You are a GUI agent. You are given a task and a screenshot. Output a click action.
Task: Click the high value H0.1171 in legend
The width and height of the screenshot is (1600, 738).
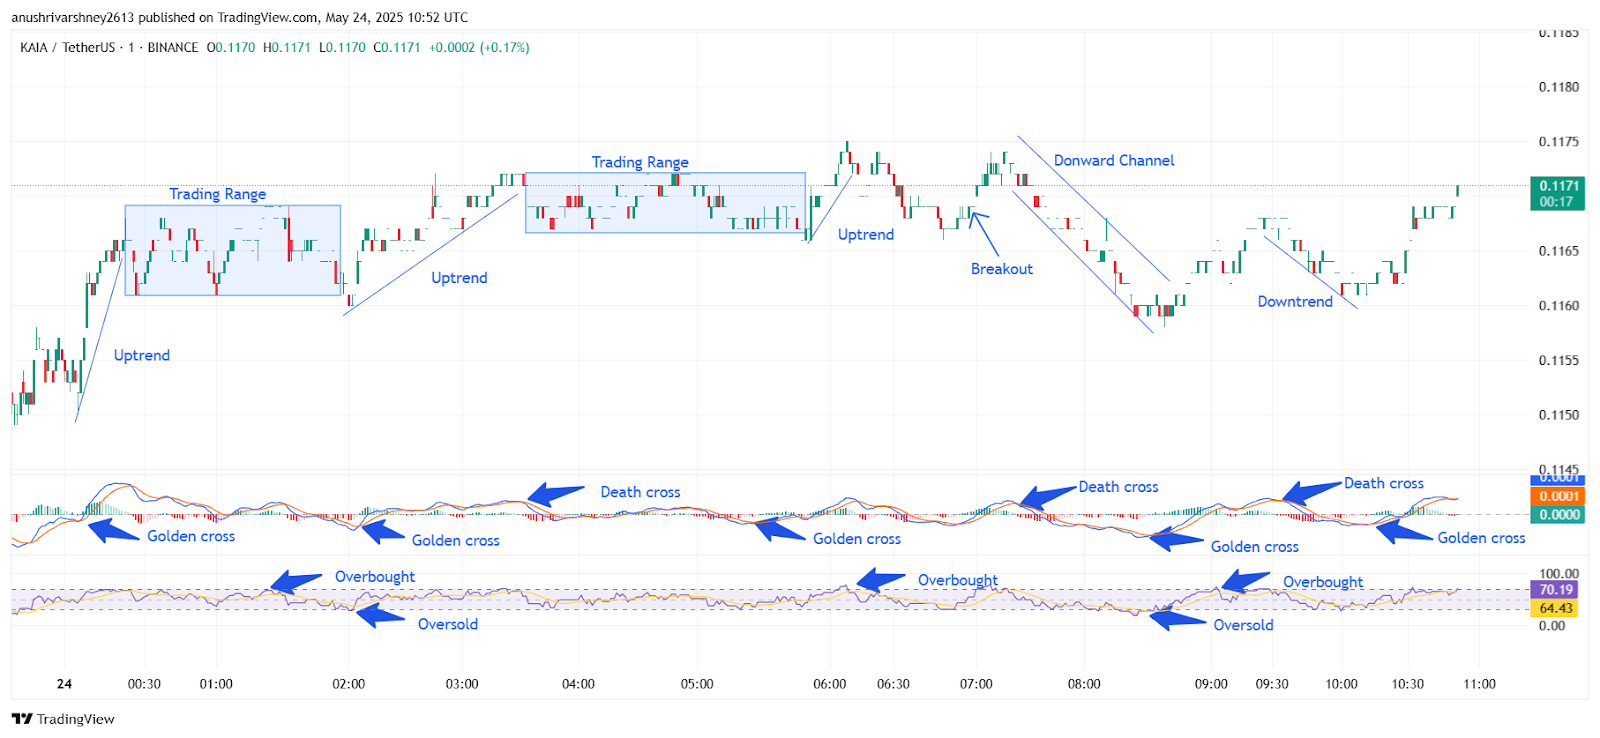pos(287,47)
